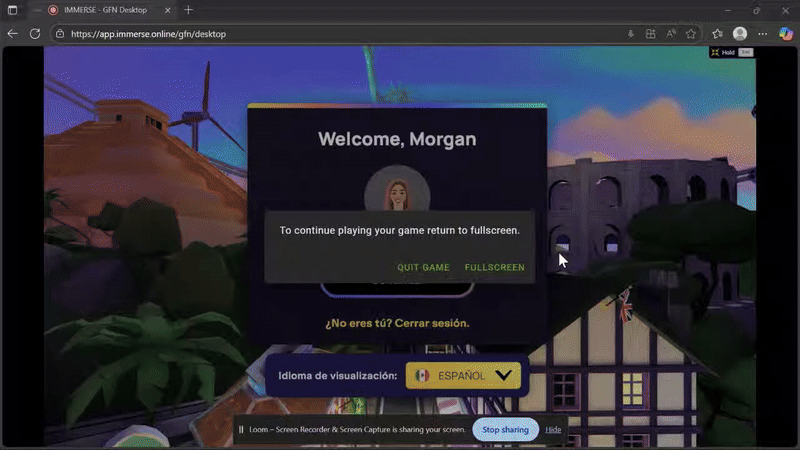Click the new tab plus icon
800x450 pixels.
188,10
